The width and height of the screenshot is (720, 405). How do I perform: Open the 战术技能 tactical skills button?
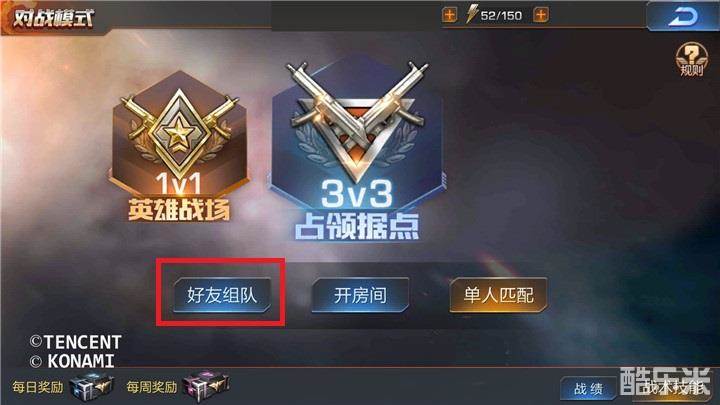tap(673, 388)
